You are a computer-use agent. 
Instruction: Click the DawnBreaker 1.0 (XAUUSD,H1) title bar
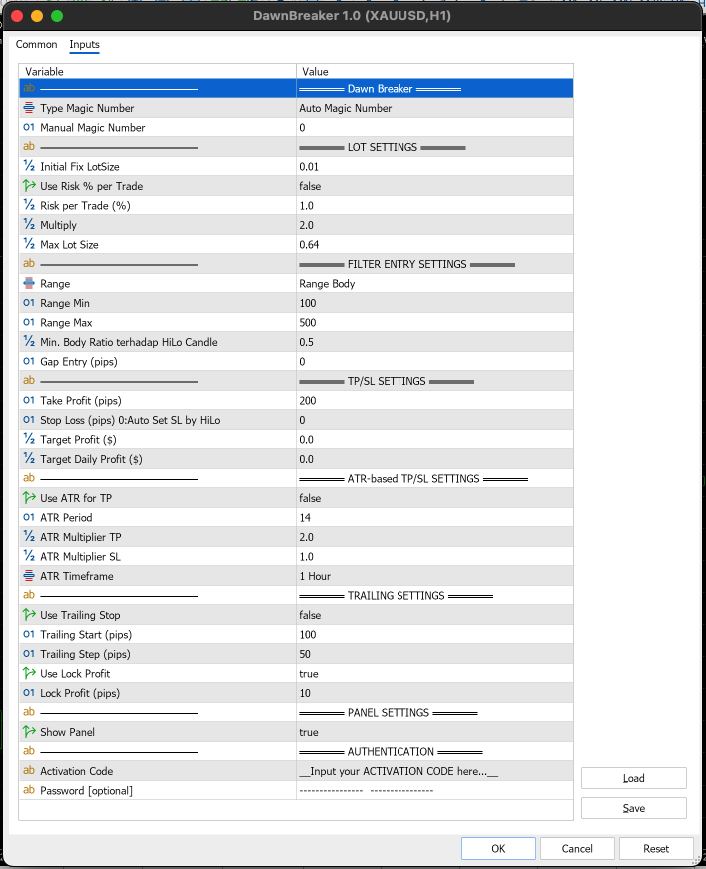tap(352, 16)
